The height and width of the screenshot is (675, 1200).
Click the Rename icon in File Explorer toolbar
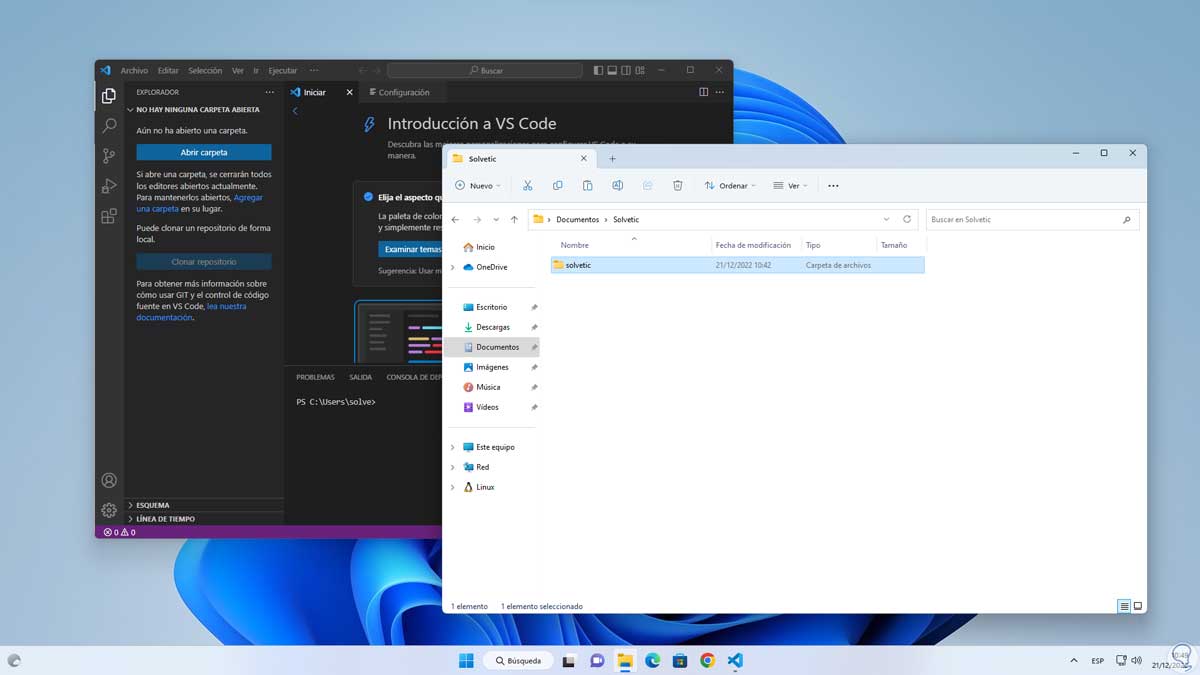tap(617, 185)
